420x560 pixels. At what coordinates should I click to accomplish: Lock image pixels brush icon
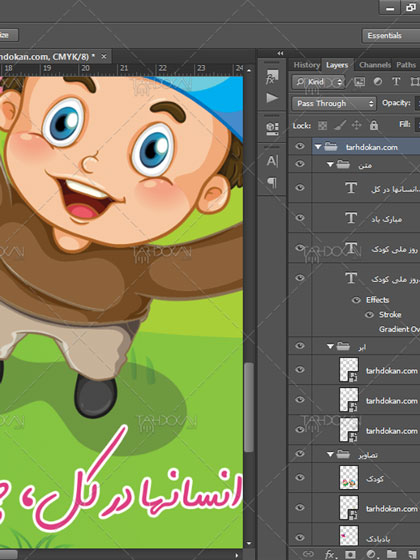click(340, 125)
